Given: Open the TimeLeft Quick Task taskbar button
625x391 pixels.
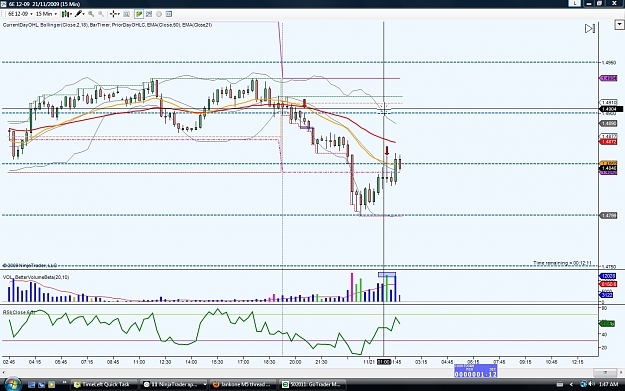Looking at the screenshot, I should (x=104, y=385).
